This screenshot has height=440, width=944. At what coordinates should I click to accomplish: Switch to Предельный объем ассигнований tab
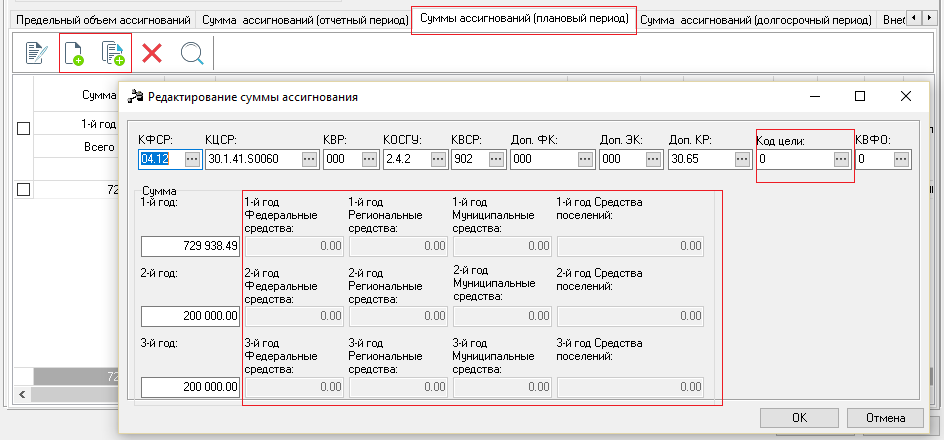coord(104,20)
